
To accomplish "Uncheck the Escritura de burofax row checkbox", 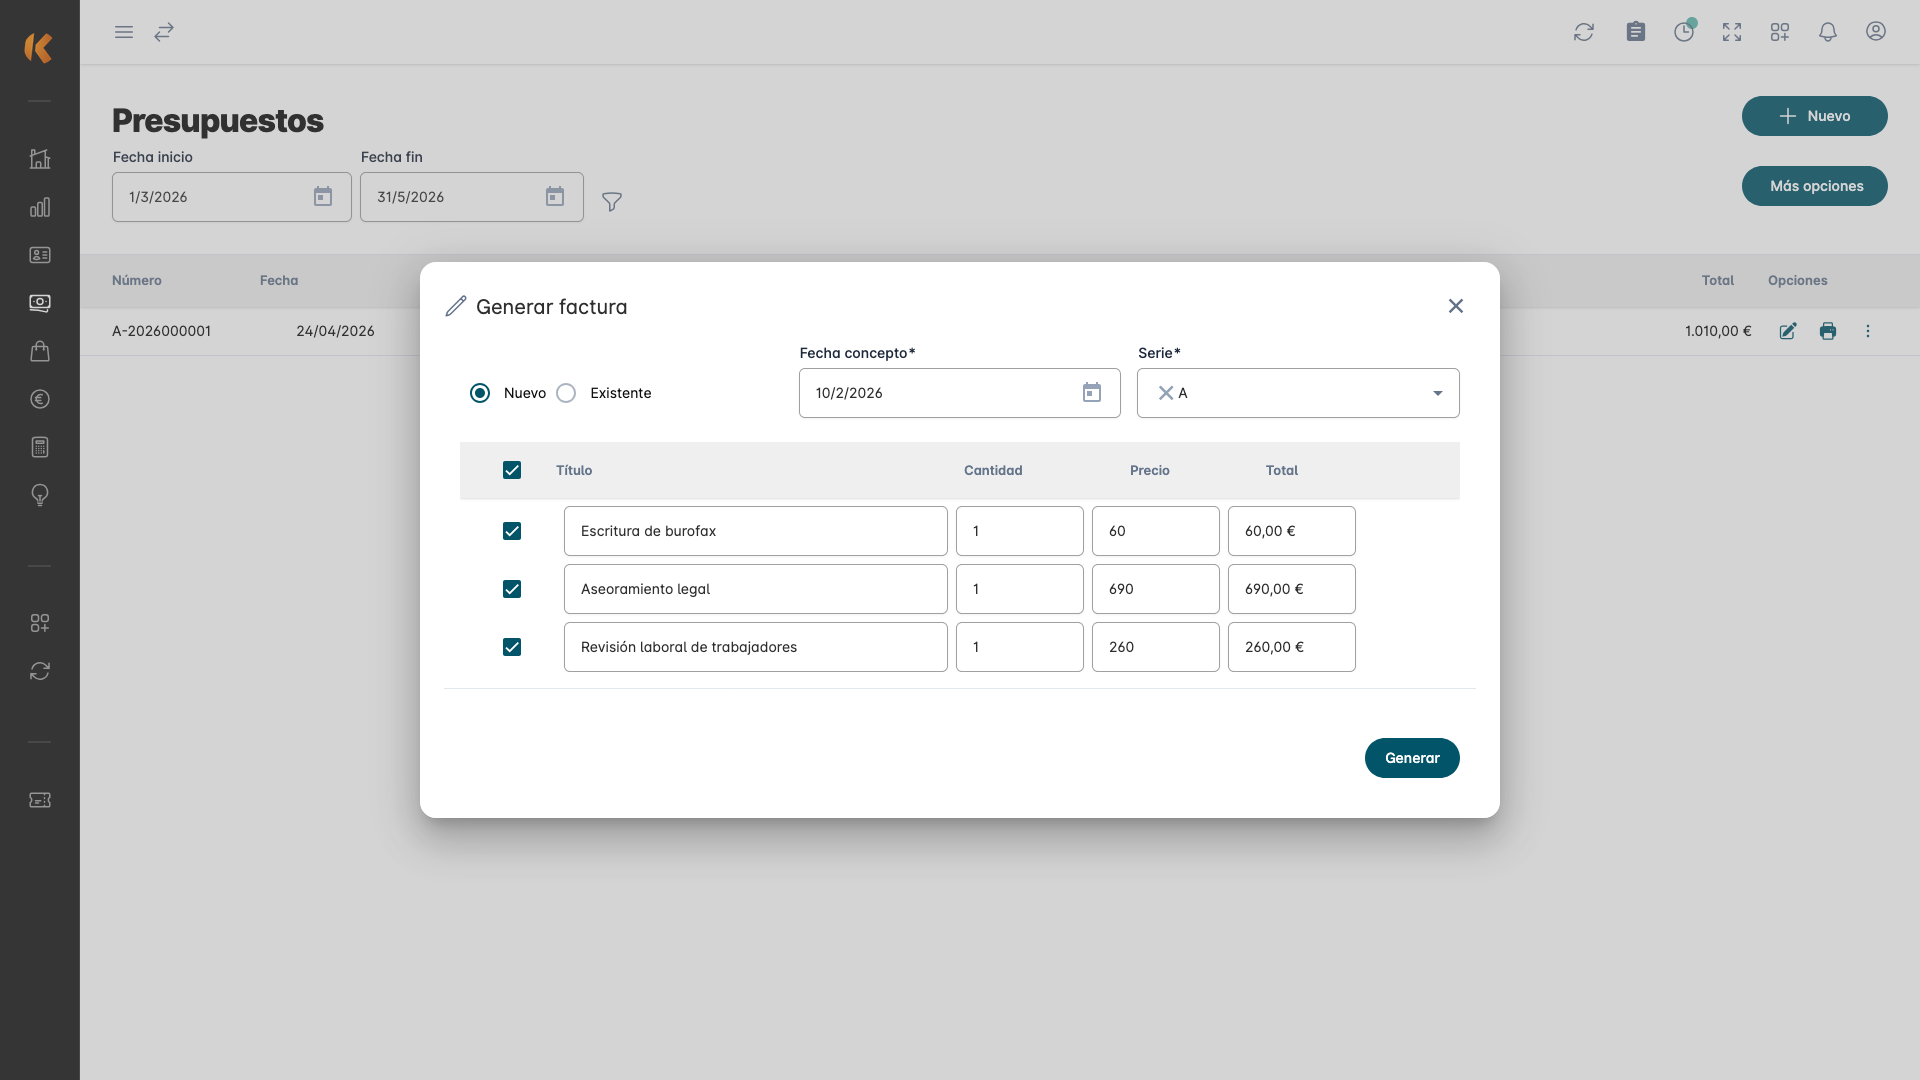I will (x=512, y=531).
